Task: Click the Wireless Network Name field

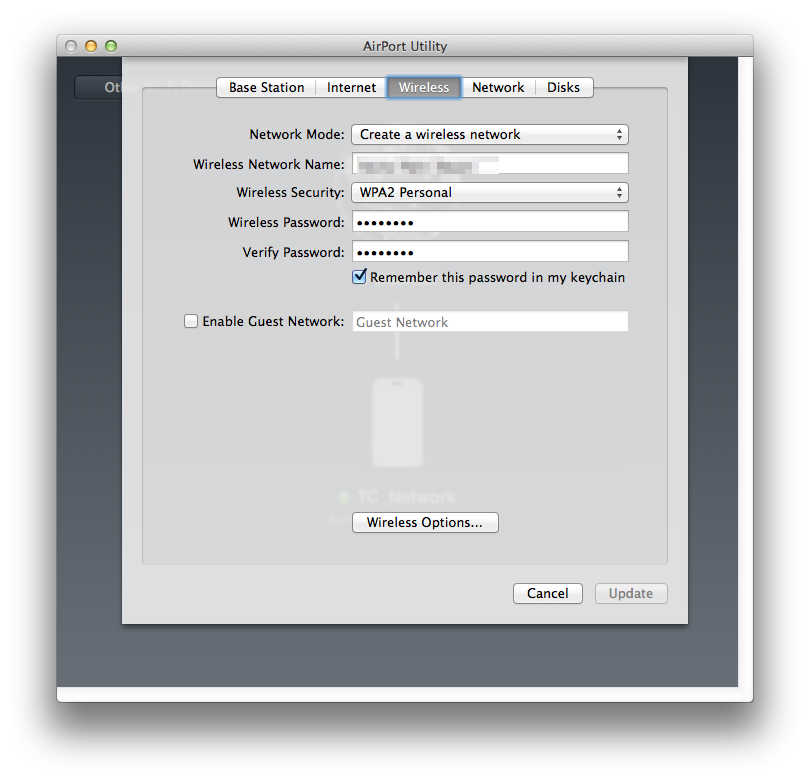Action: [490, 164]
